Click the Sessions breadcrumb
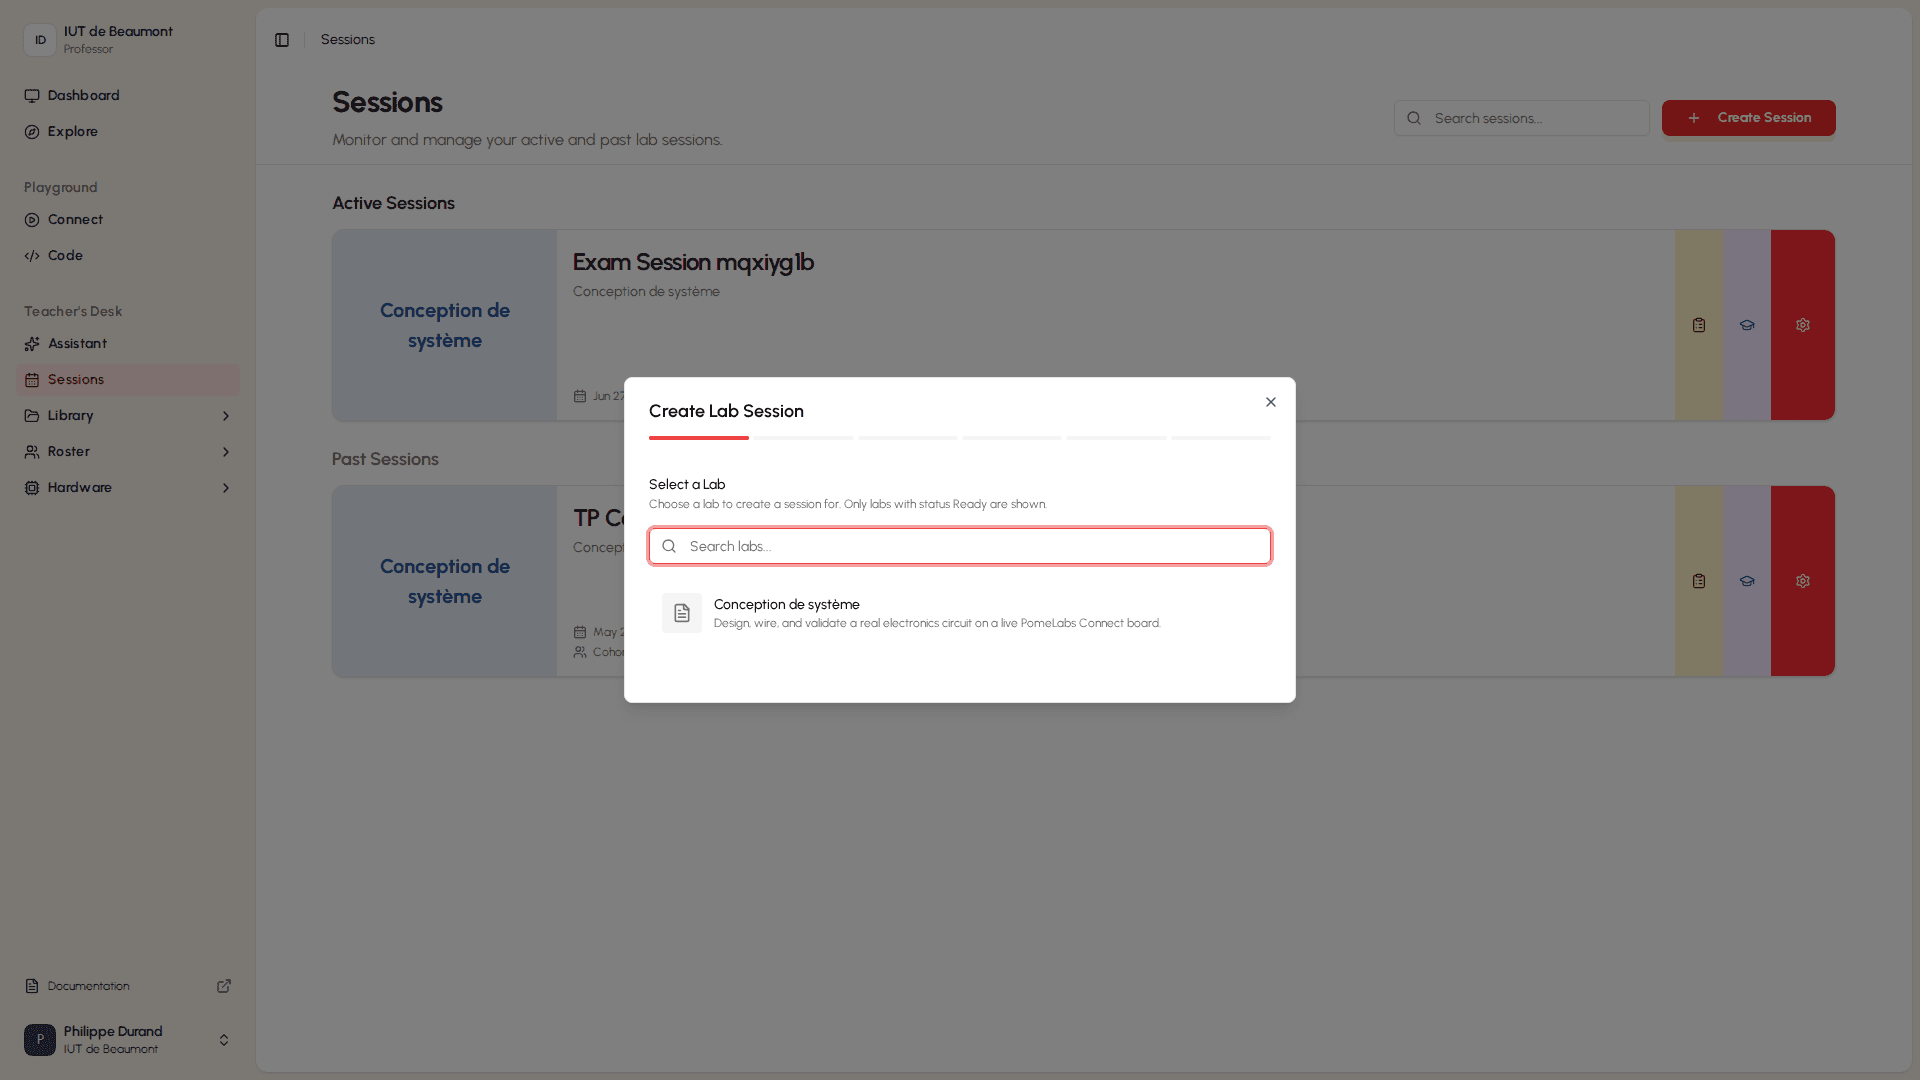This screenshot has width=1920, height=1080. (x=348, y=40)
